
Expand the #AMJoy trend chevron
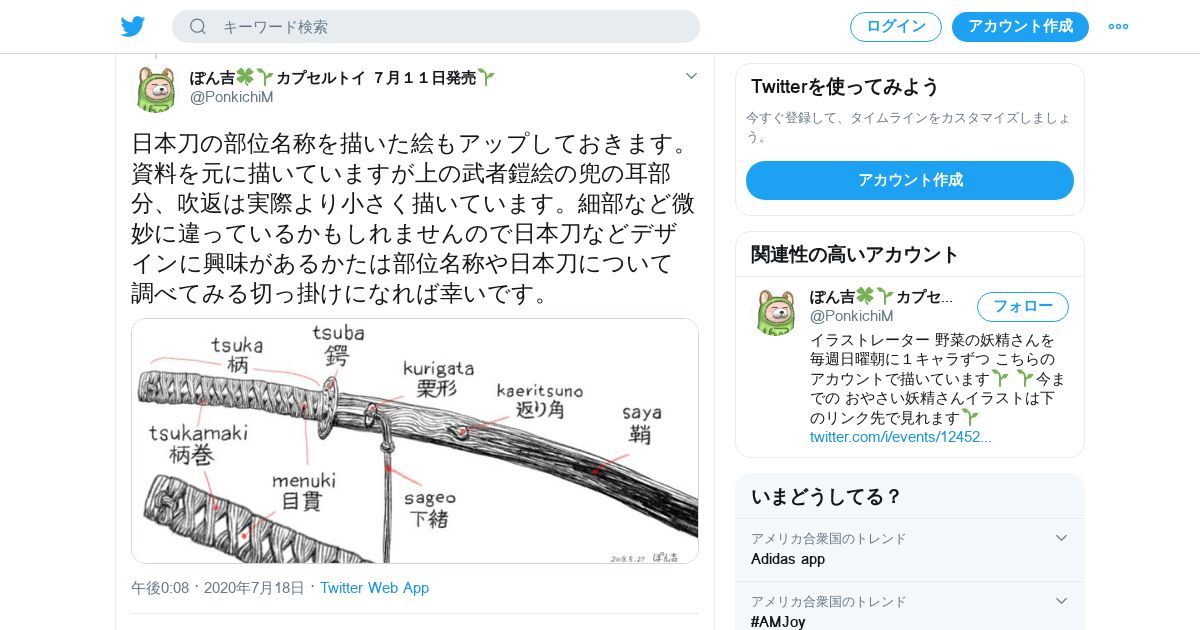[x=1062, y=601]
